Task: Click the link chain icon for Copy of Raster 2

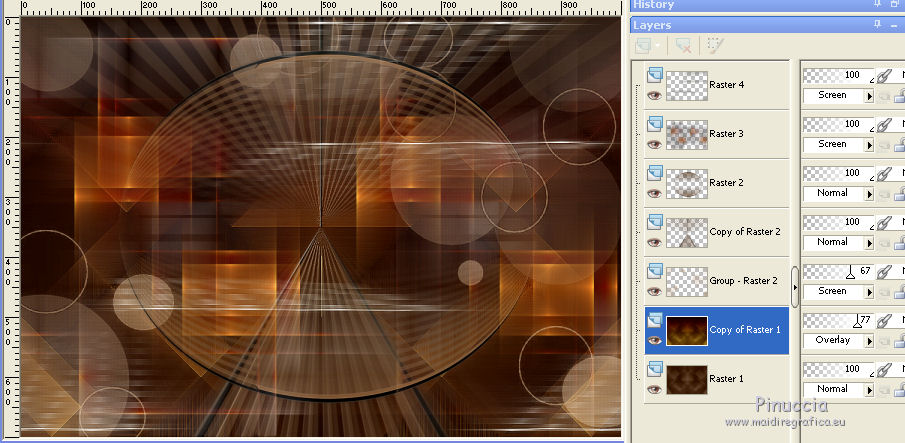Action: 882,223
